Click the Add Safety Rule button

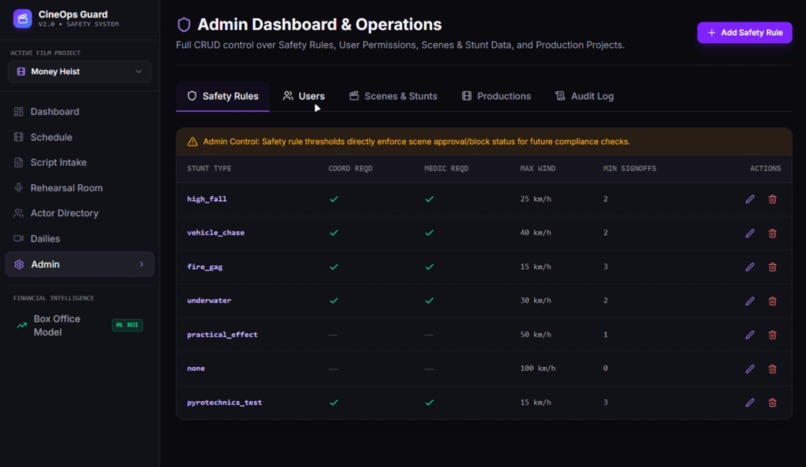(744, 32)
